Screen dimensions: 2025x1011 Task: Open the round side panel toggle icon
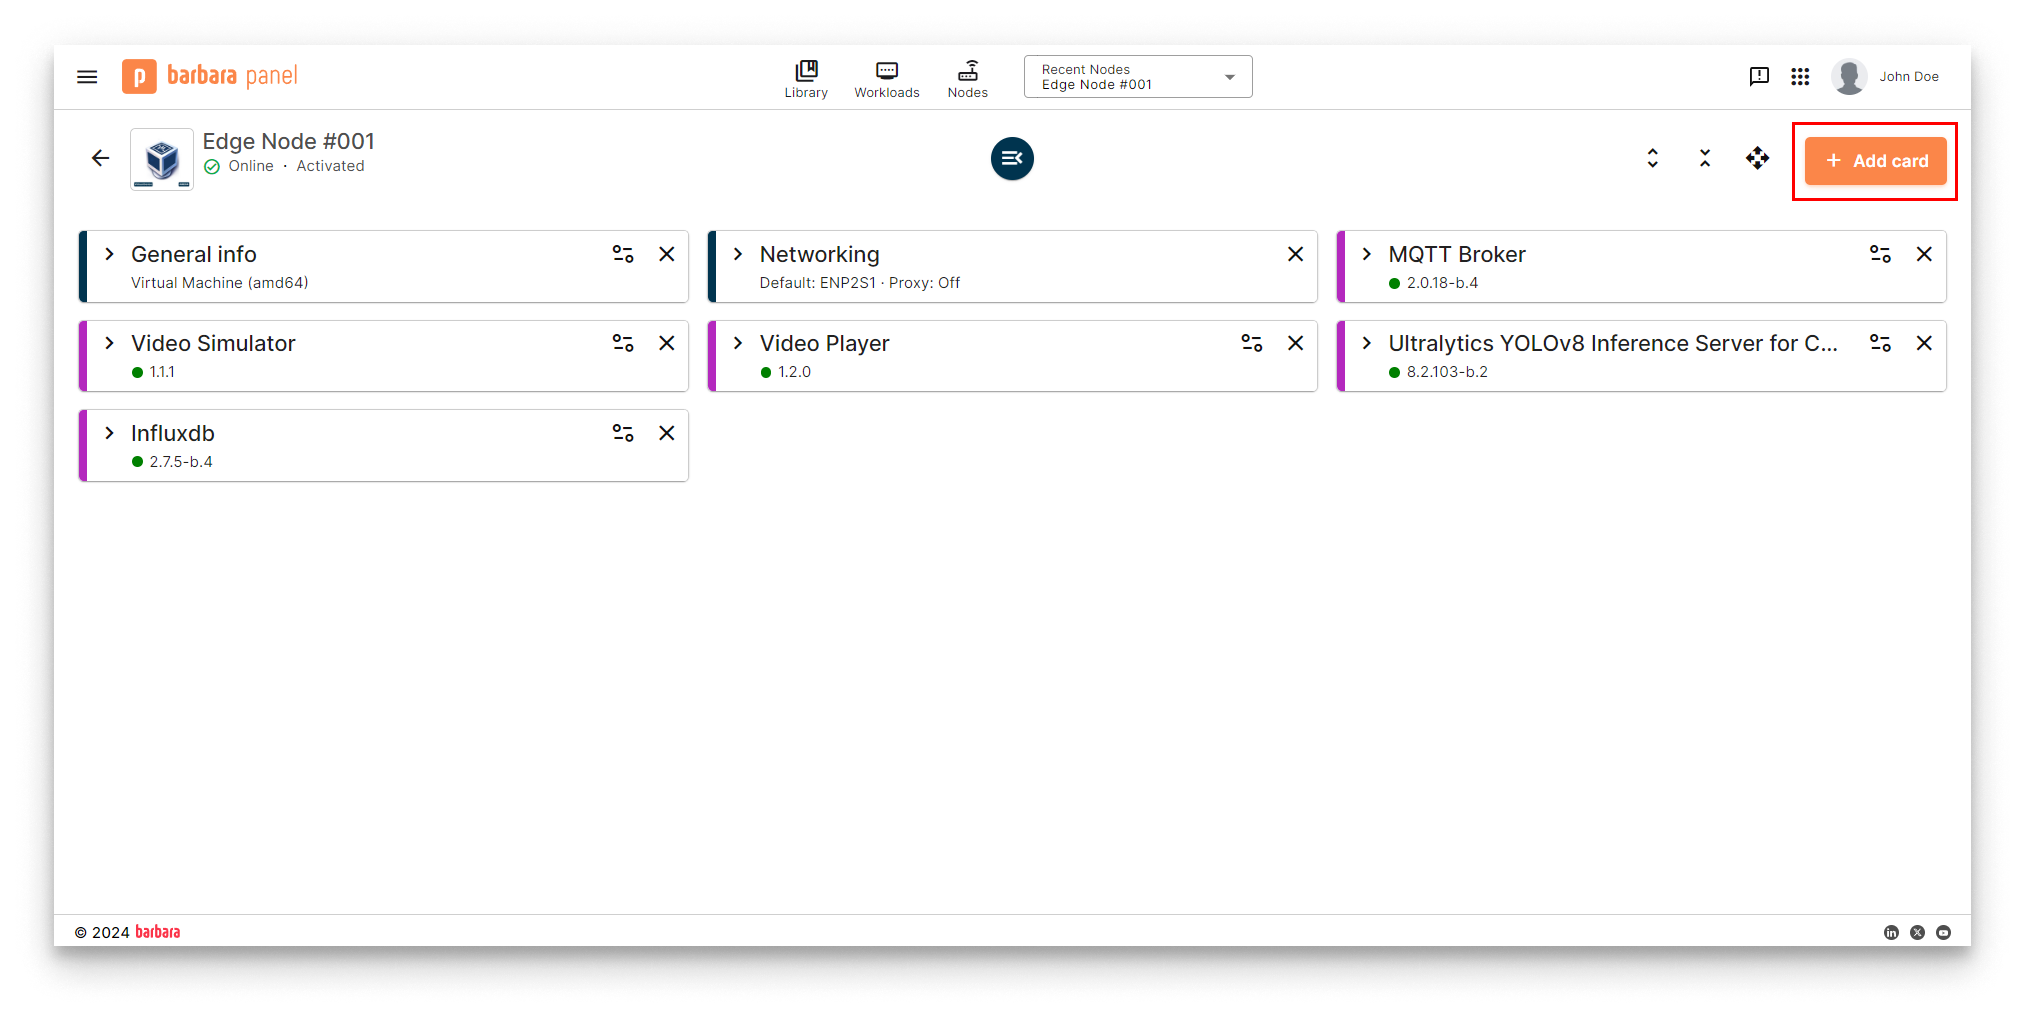[x=1012, y=158]
